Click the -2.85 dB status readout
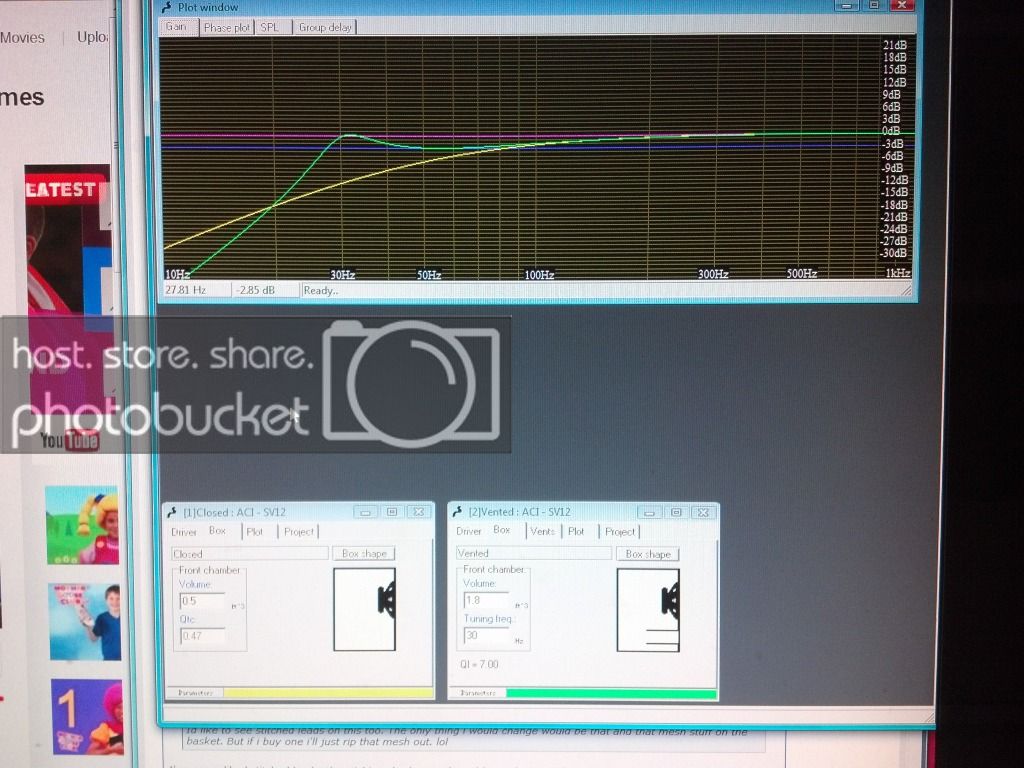The image size is (1024, 768). (255, 290)
